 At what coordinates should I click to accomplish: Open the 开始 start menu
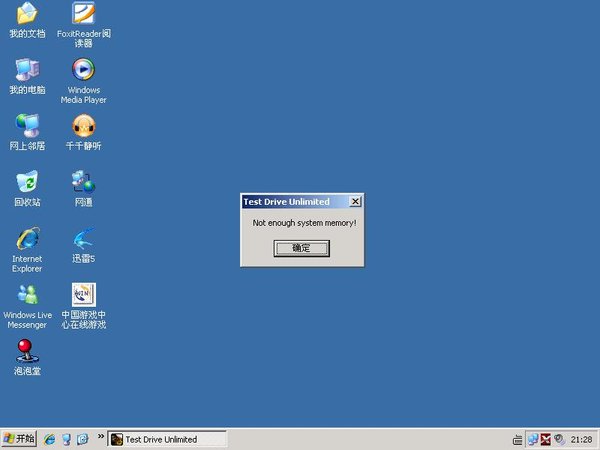pos(19,439)
